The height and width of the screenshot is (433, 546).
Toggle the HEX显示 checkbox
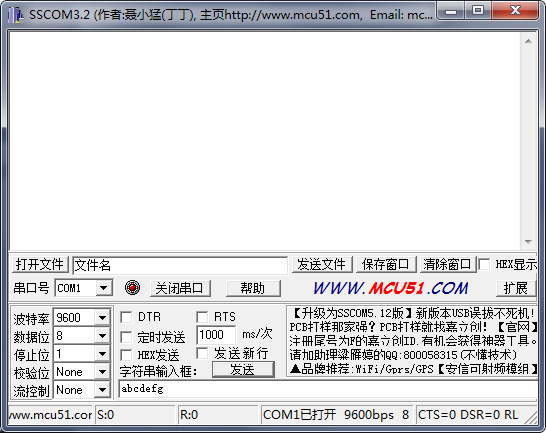484,264
